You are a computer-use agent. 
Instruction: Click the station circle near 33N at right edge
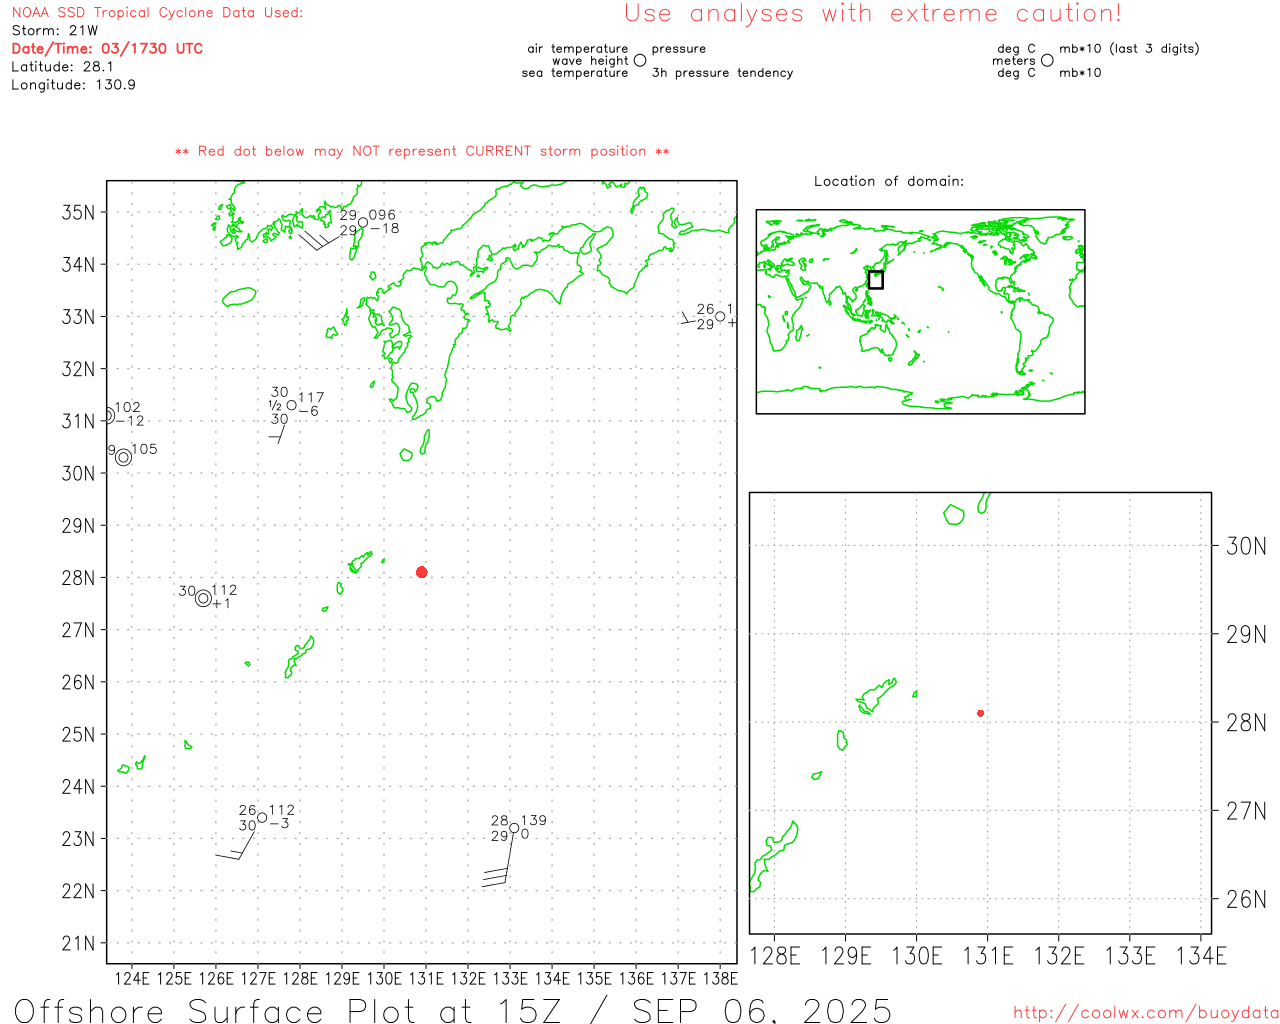click(720, 317)
